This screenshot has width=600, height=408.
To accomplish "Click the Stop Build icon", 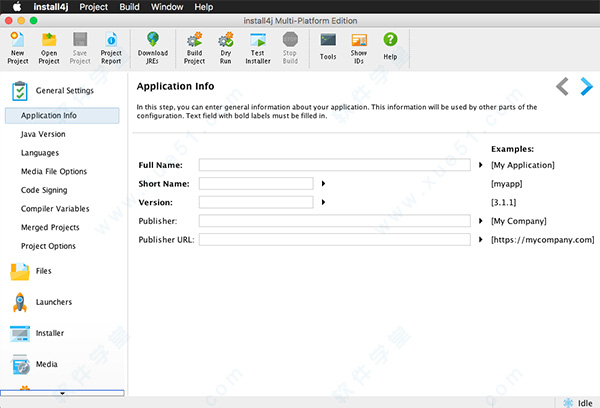I will pos(290,39).
